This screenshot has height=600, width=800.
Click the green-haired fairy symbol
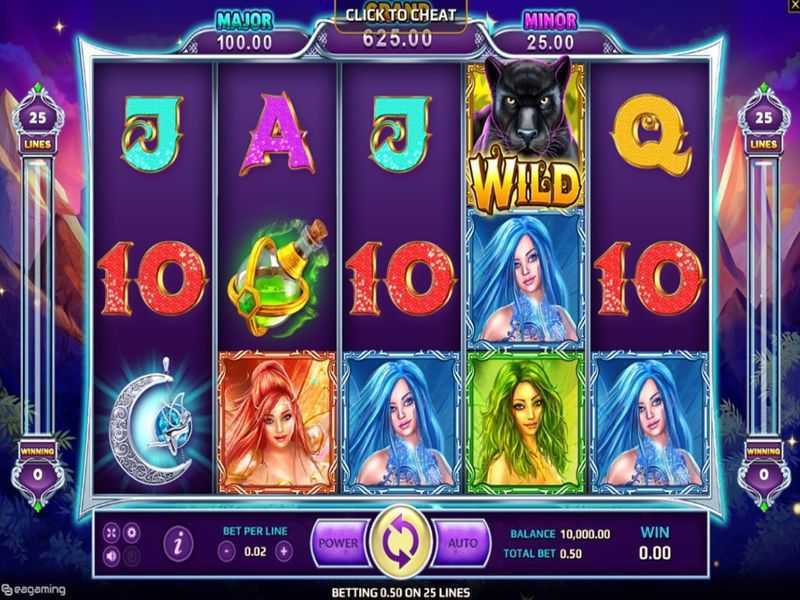[526, 421]
